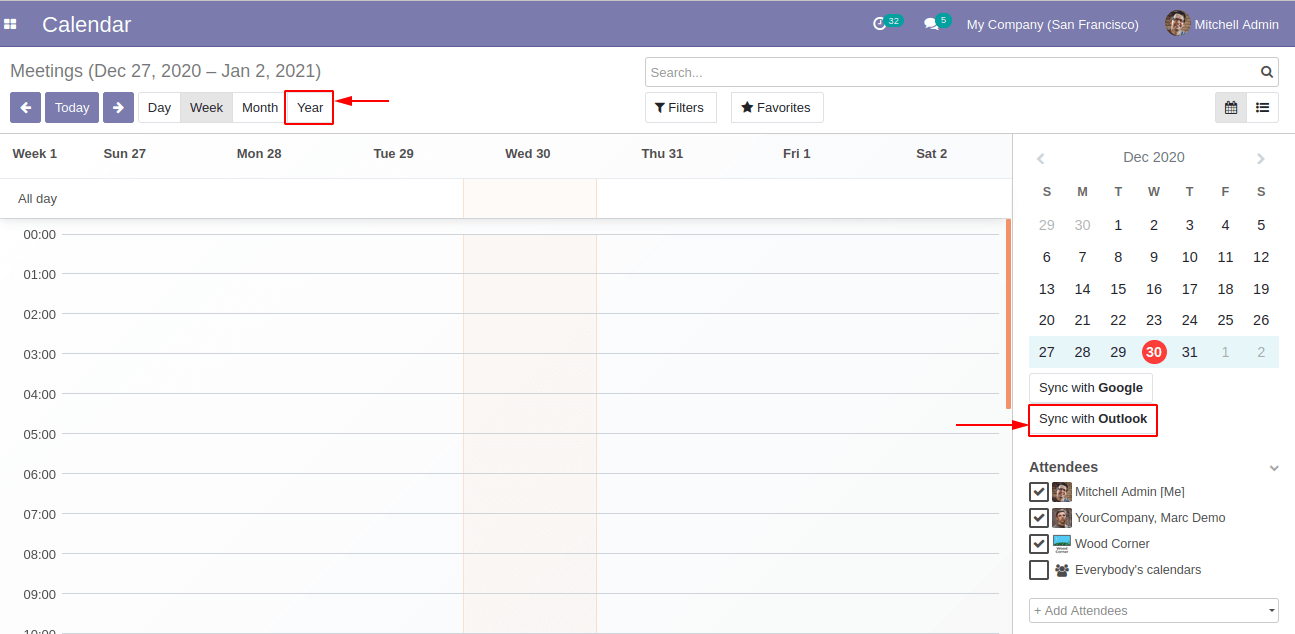Click the Fri 1 column header
The height and width of the screenshot is (634, 1295).
(797, 154)
